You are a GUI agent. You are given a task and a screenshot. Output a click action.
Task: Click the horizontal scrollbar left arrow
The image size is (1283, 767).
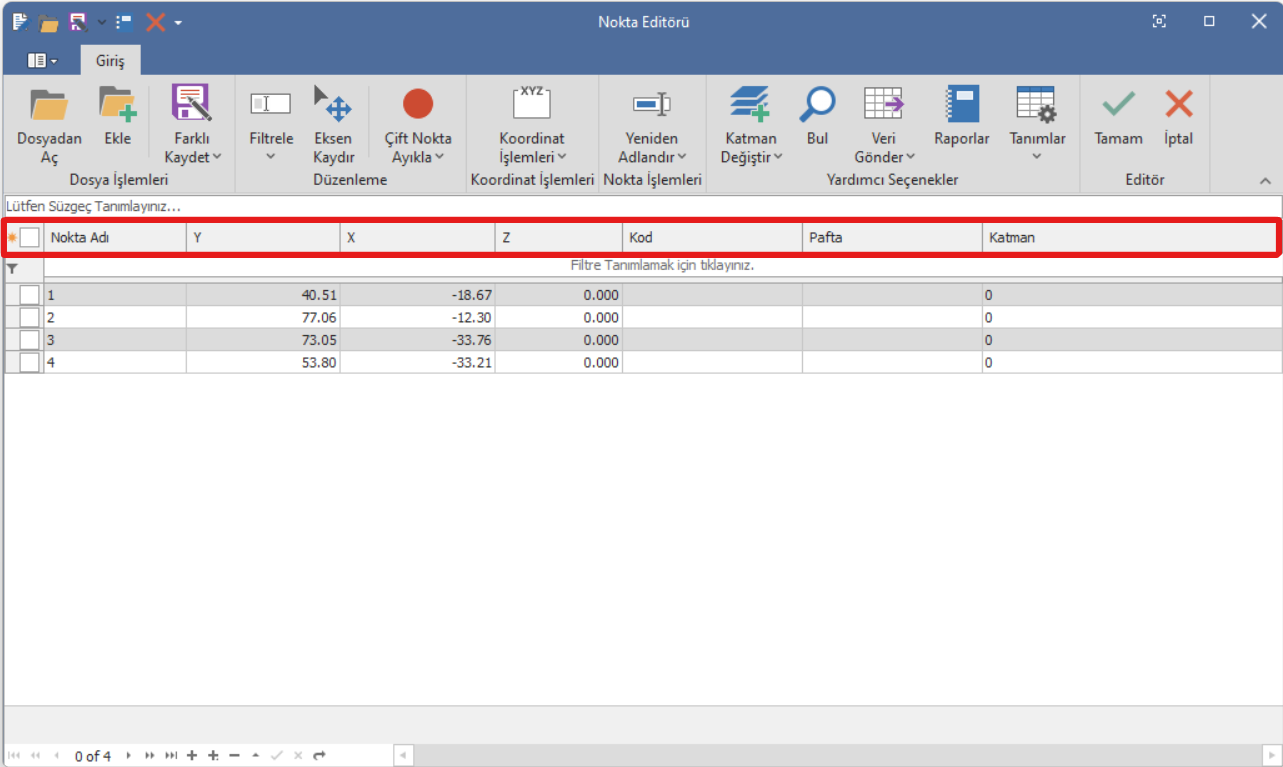pyautogui.click(x=403, y=756)
